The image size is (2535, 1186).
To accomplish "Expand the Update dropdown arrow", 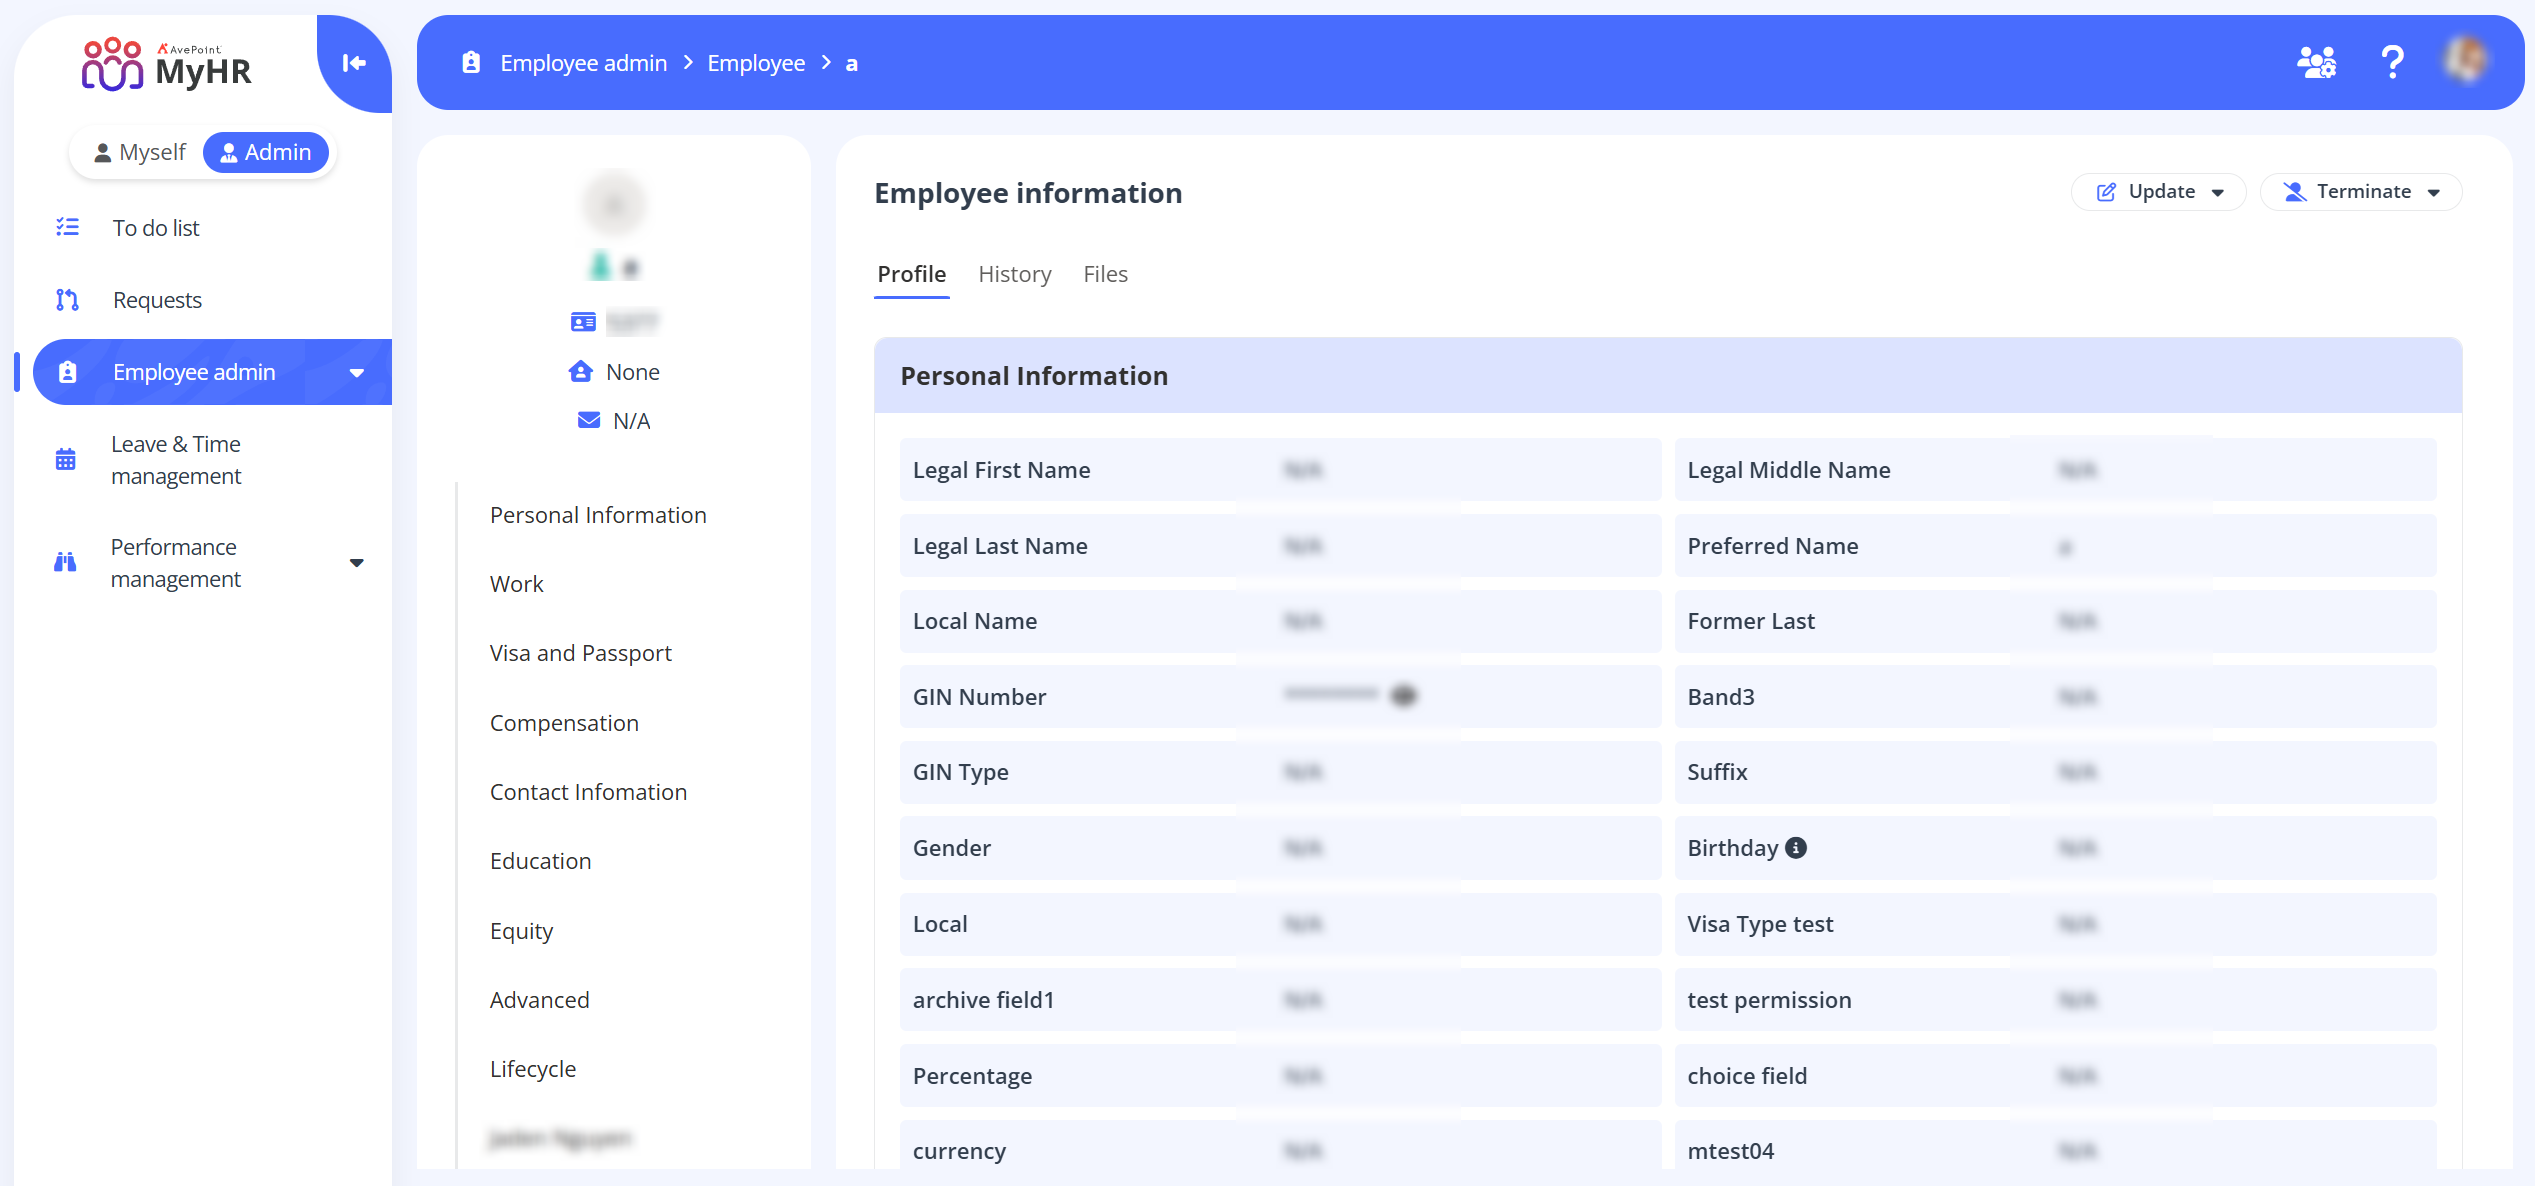I will pos(2220,192).
